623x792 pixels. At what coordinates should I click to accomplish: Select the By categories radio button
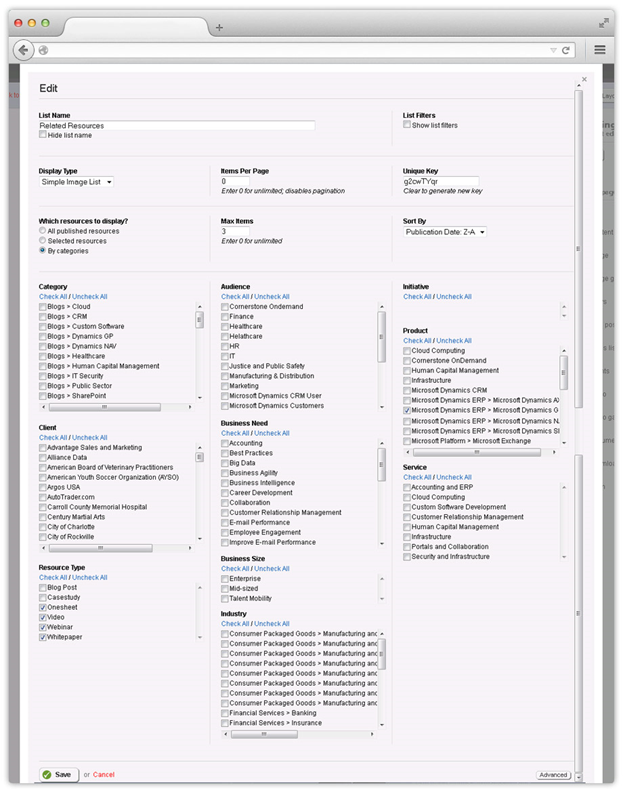coord(42,250)
